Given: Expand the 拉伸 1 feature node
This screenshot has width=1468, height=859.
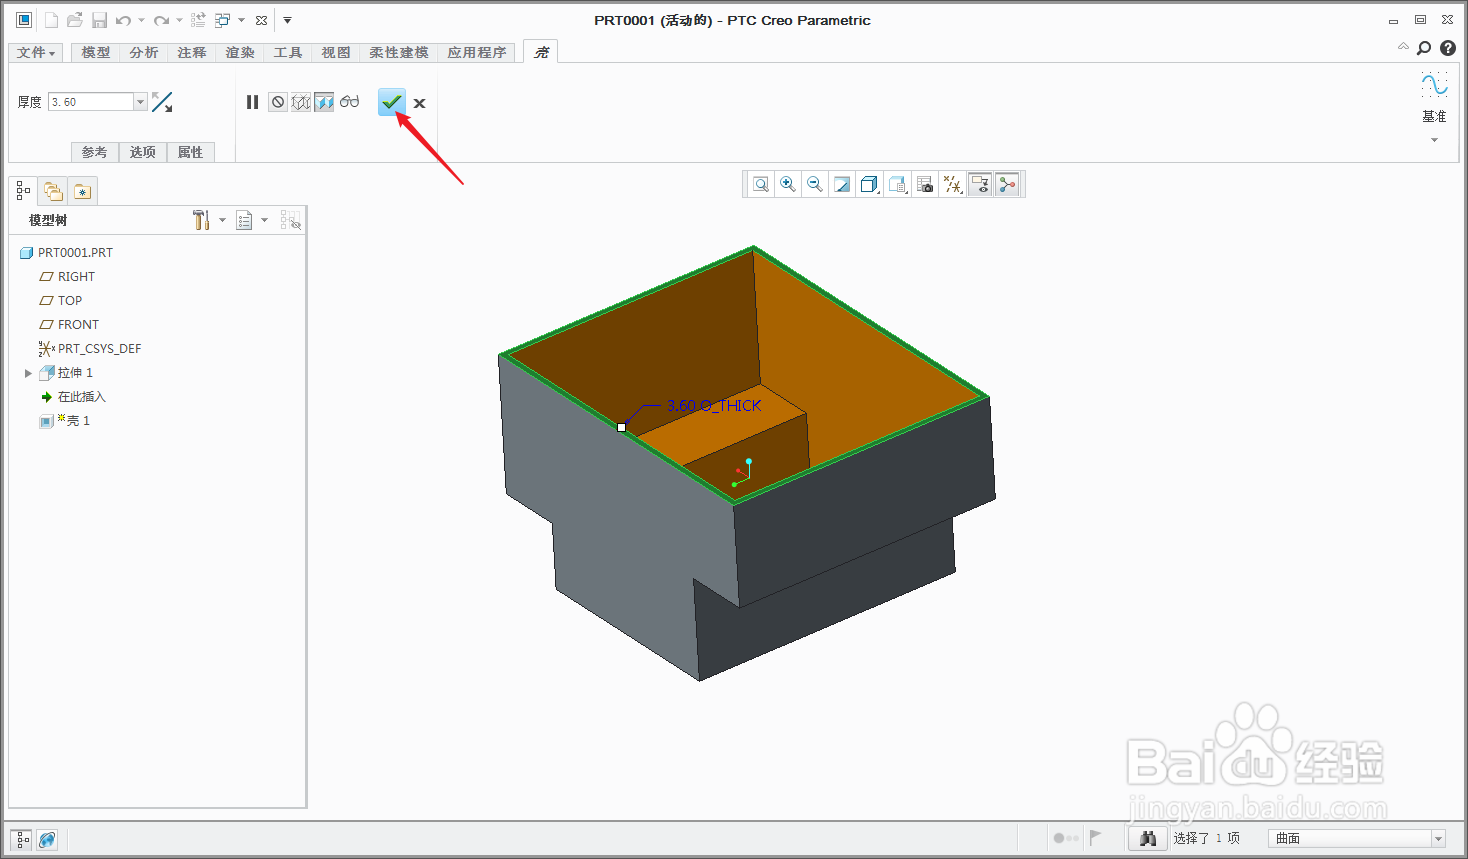Looking at the screenshot, I should tap(28, 373).
